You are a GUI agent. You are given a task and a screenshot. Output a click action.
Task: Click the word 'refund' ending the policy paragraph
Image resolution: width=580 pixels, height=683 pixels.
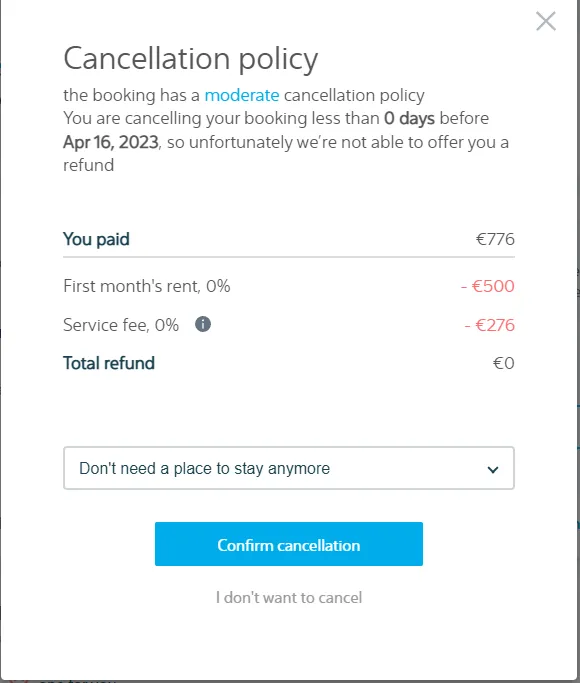pos(89,165)
